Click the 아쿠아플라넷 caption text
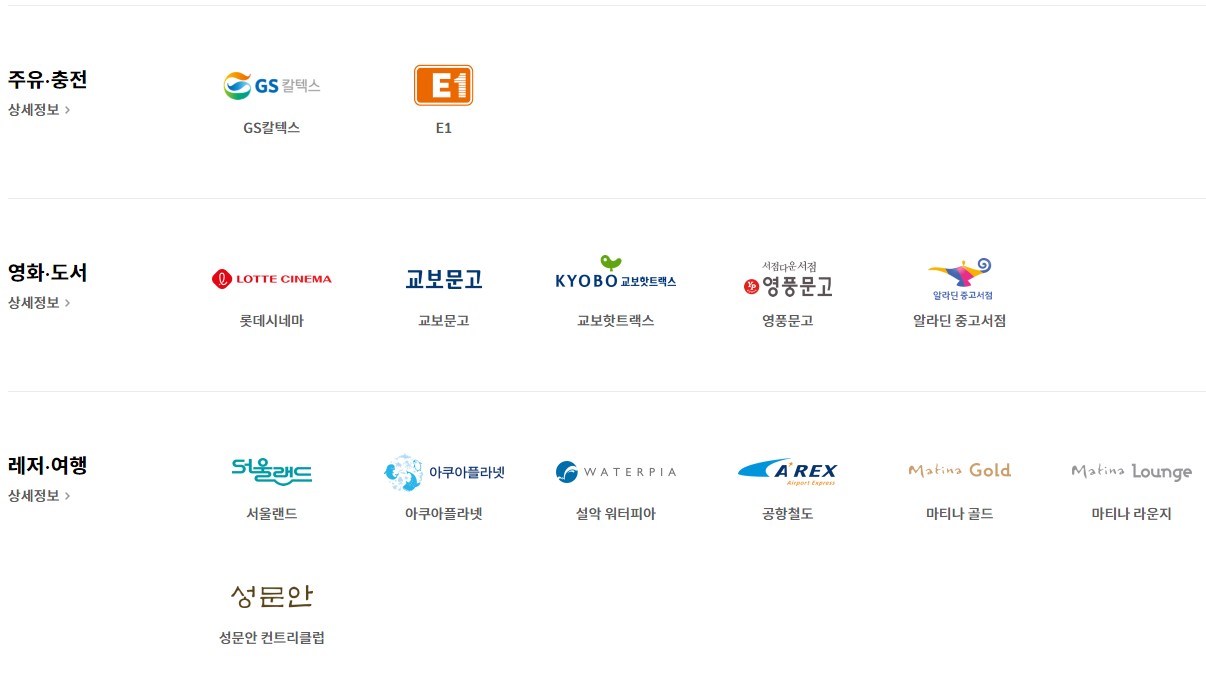 click(444, 514)
